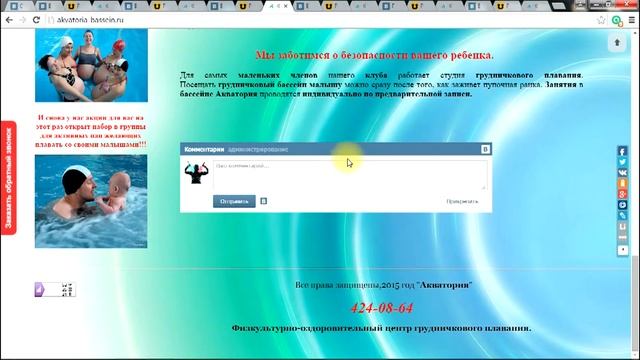Click the Физкультурно-оздоровительный центр footer line
This screenshot has width=640, height=360.
(x=381, y=328)
